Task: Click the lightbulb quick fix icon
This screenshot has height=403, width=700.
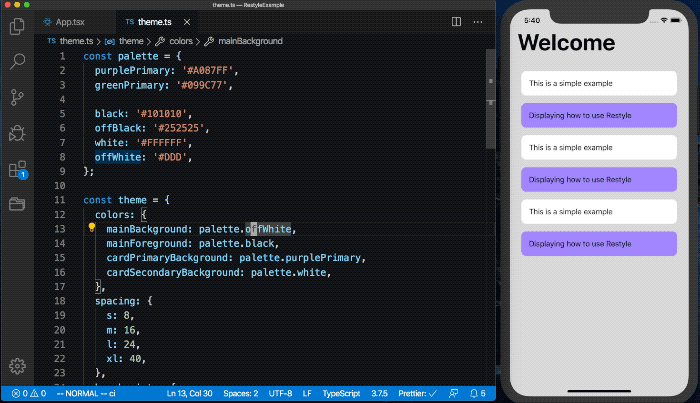Action: pyautogui.click(x=92, y=228)
